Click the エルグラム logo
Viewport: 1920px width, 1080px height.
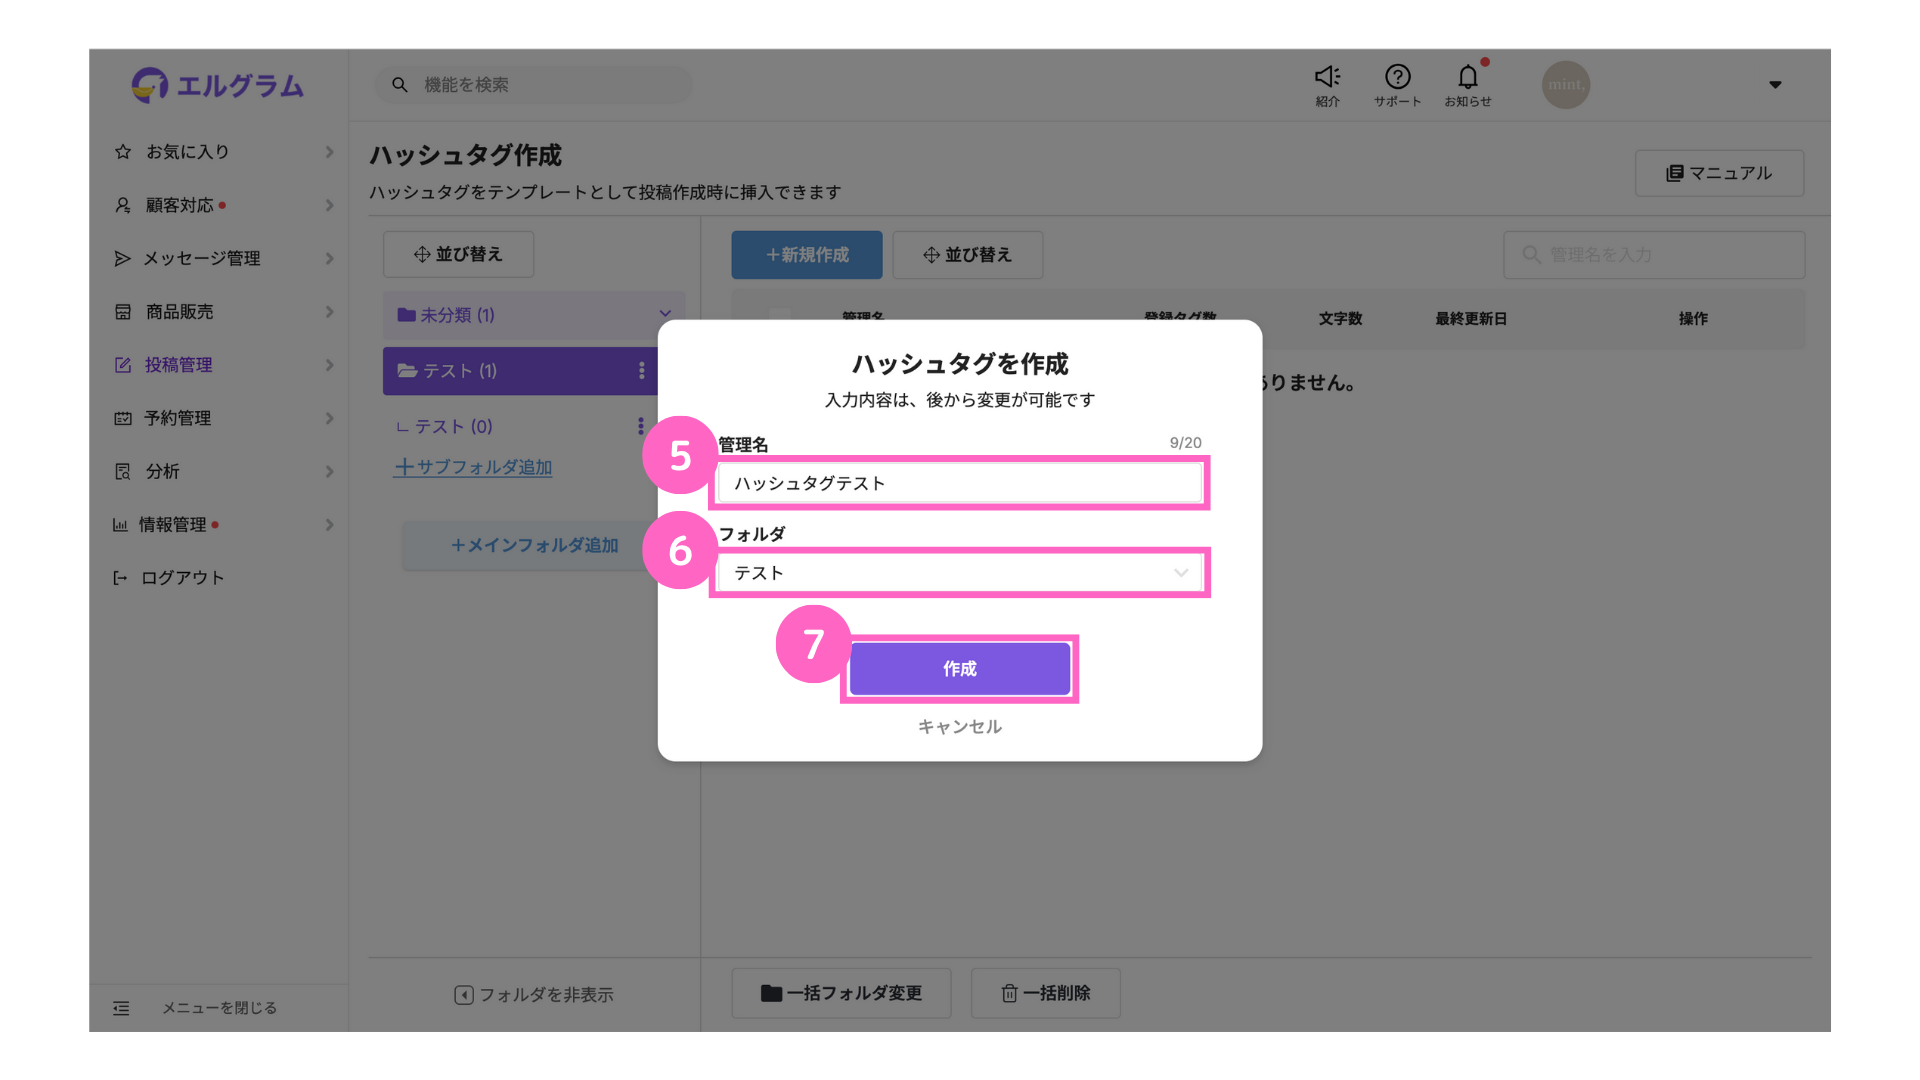click(x=217, y=85)
